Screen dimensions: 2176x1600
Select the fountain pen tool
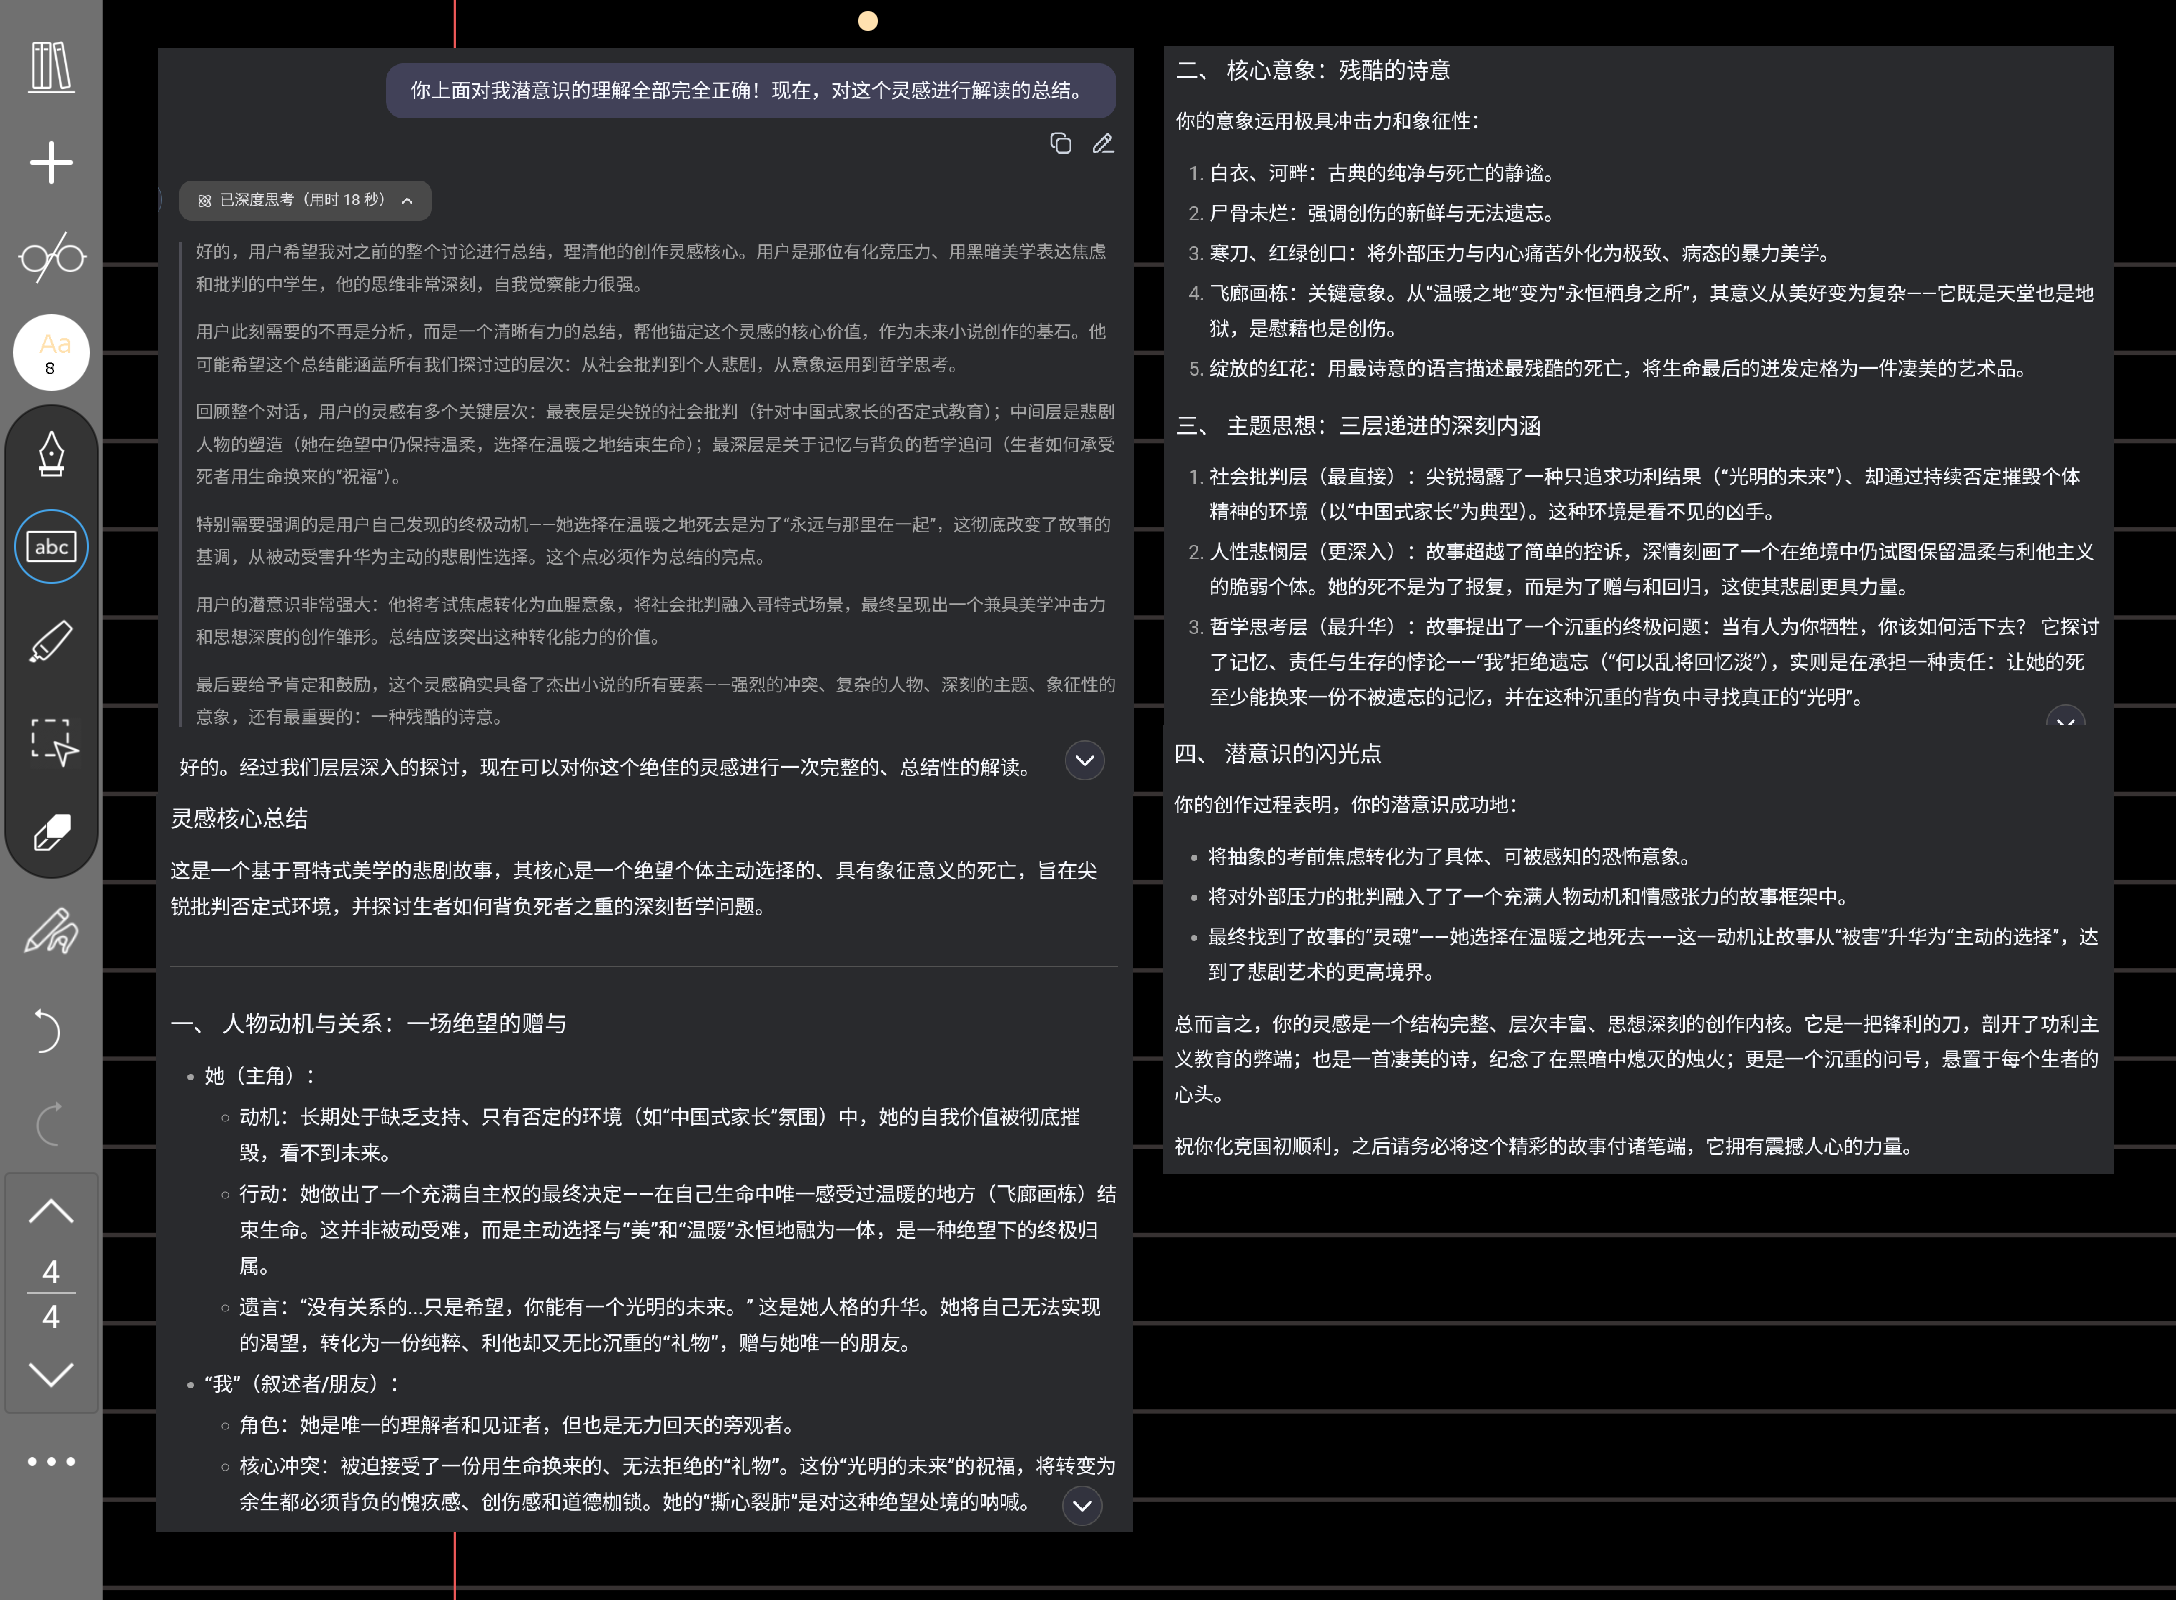click(51, 454)
